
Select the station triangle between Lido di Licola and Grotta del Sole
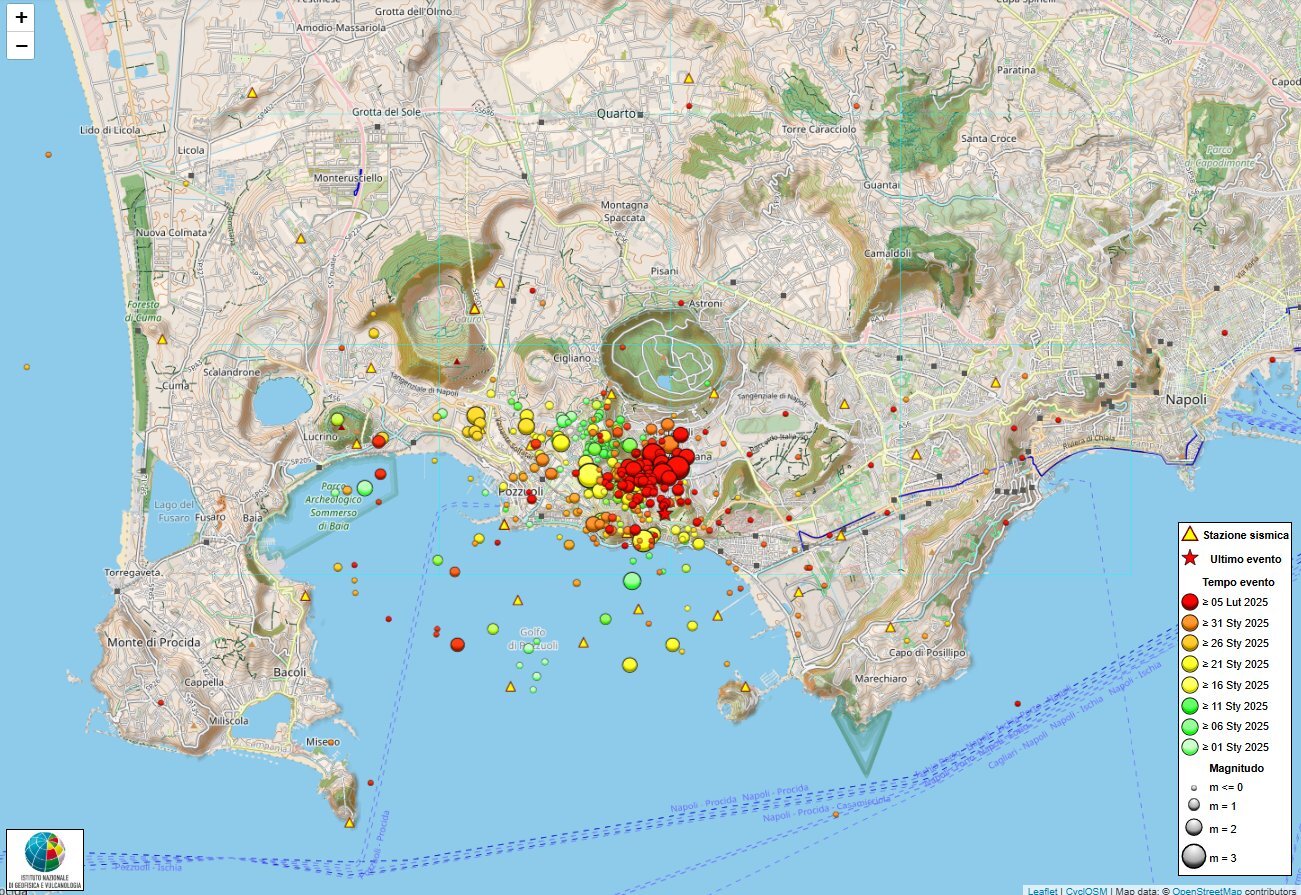[x=253, y=93]
